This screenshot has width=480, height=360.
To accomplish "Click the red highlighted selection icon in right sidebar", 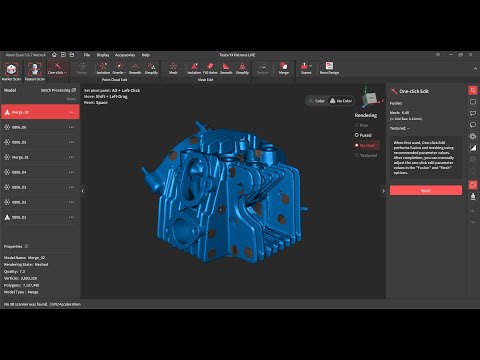I will (473, 90).
